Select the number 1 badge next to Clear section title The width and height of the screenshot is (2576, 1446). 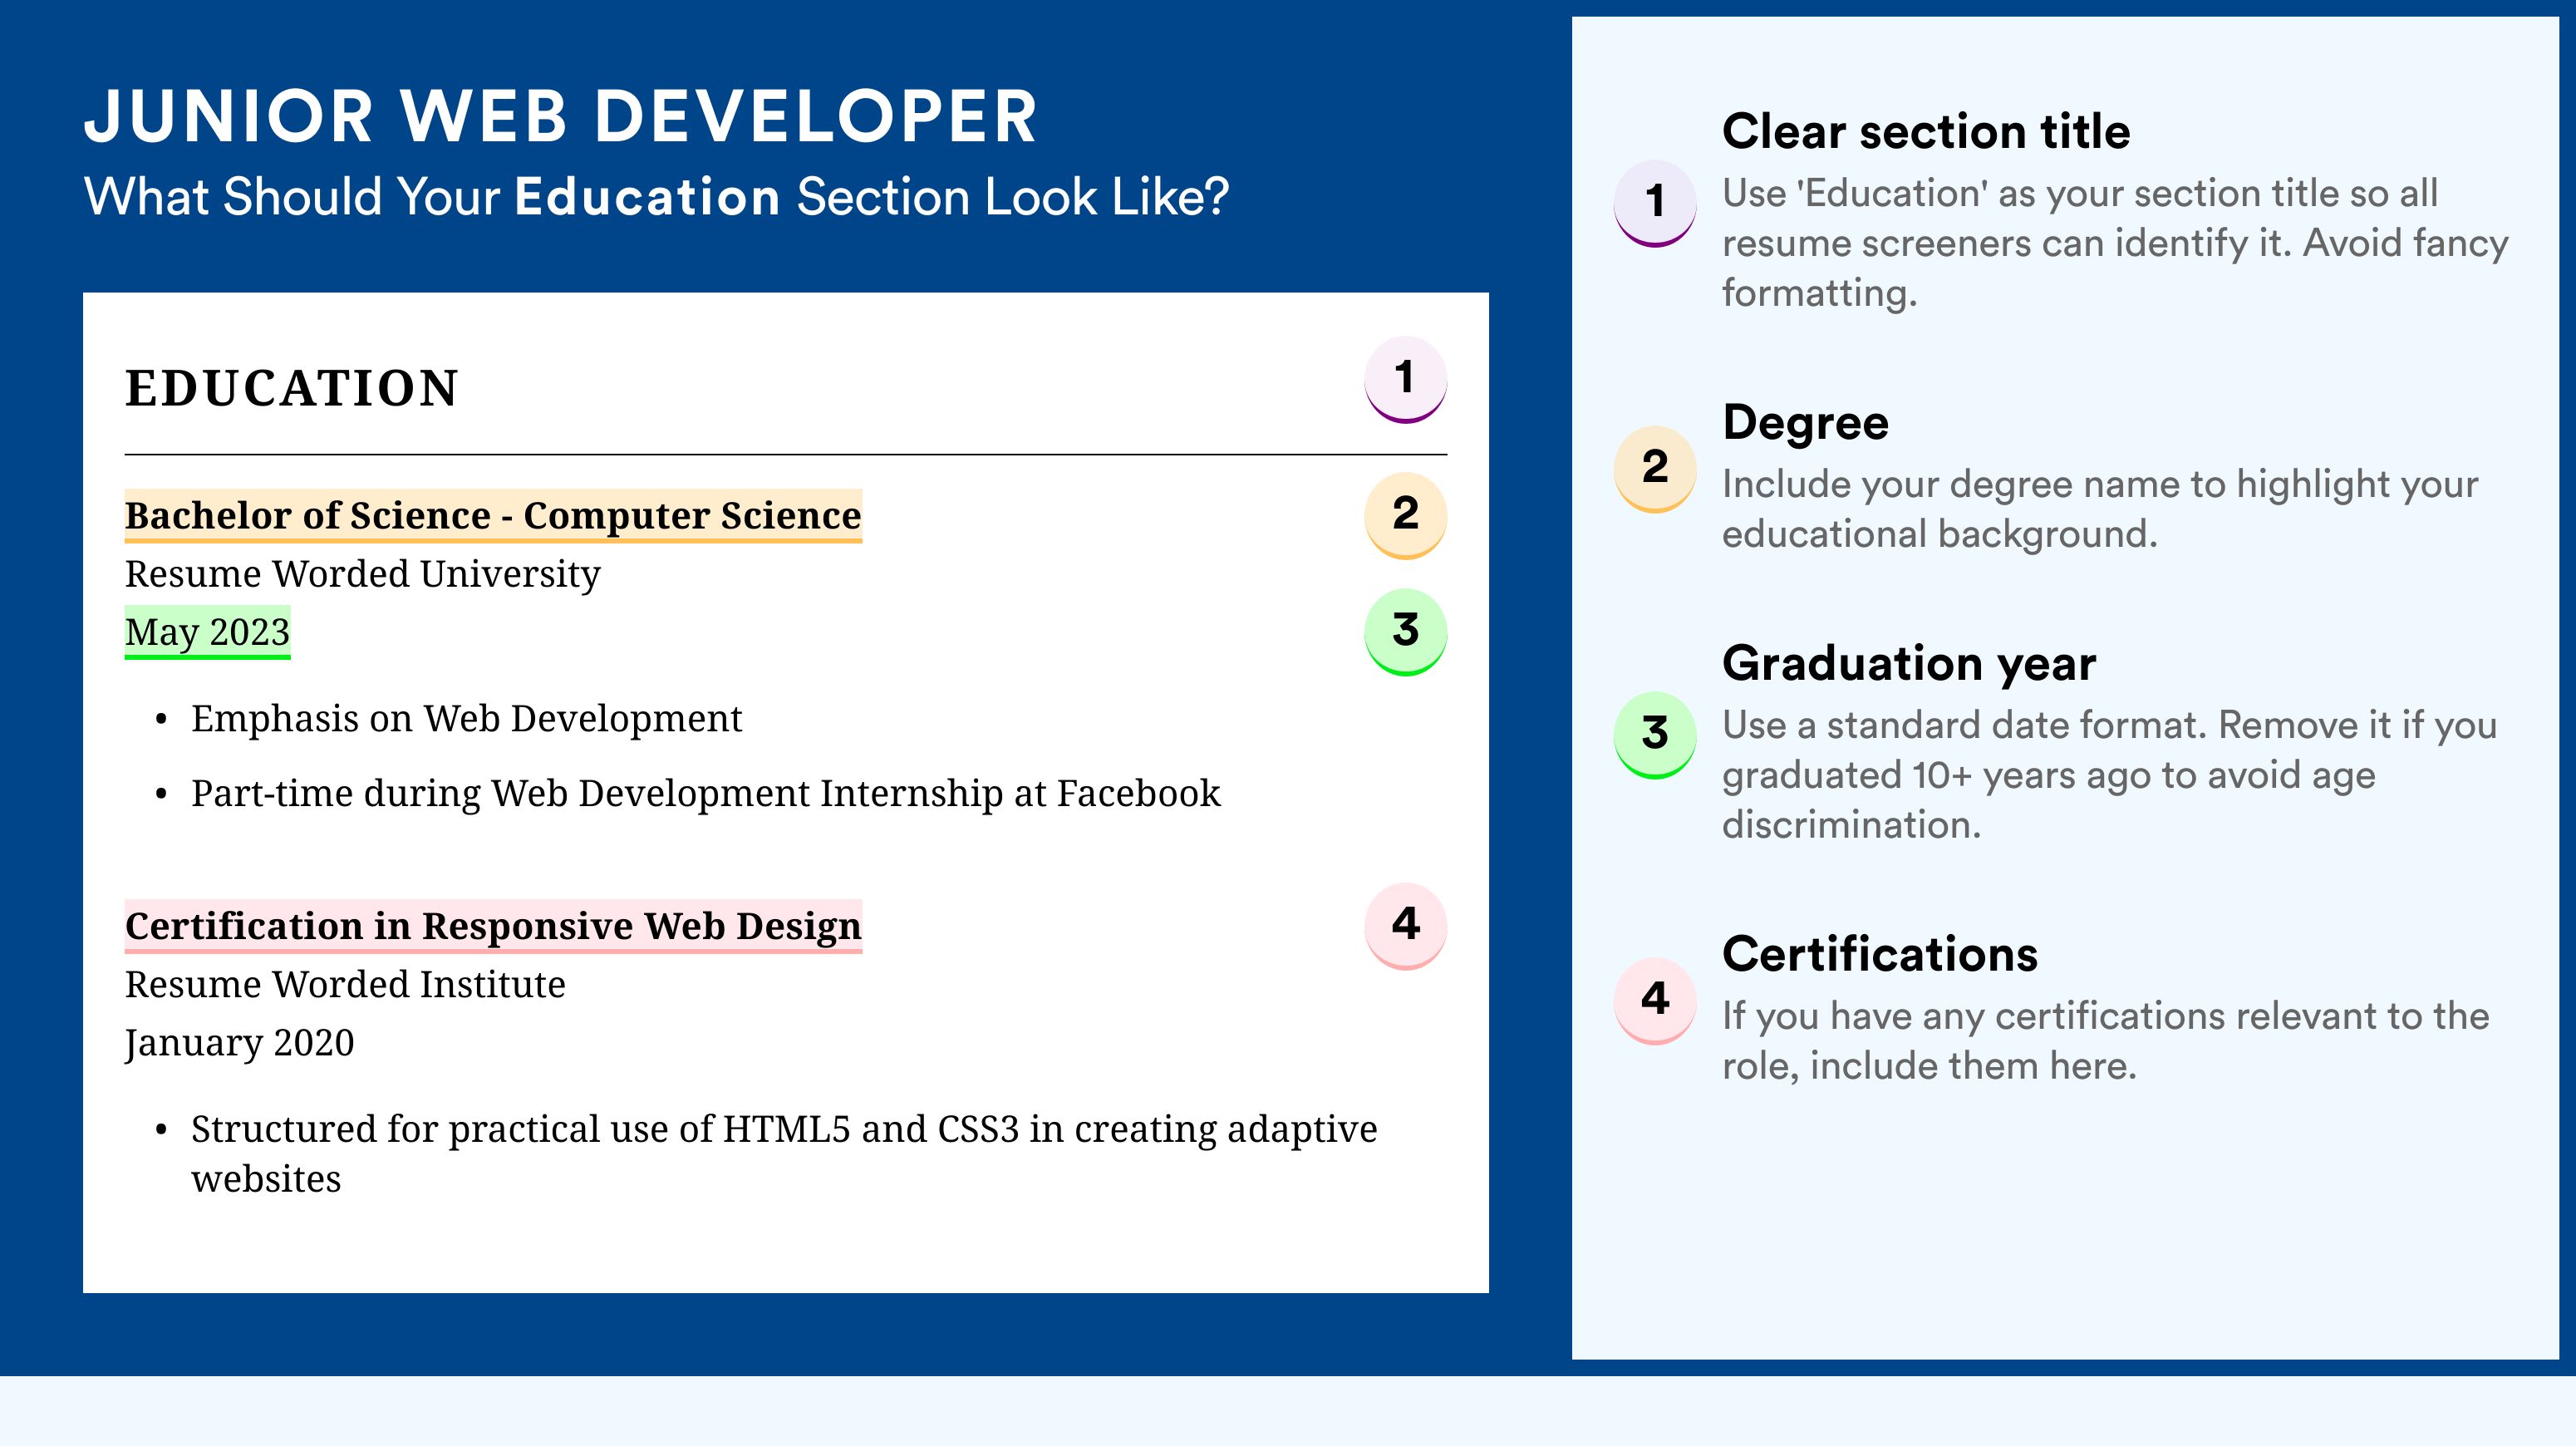[x=1654, y=203]
